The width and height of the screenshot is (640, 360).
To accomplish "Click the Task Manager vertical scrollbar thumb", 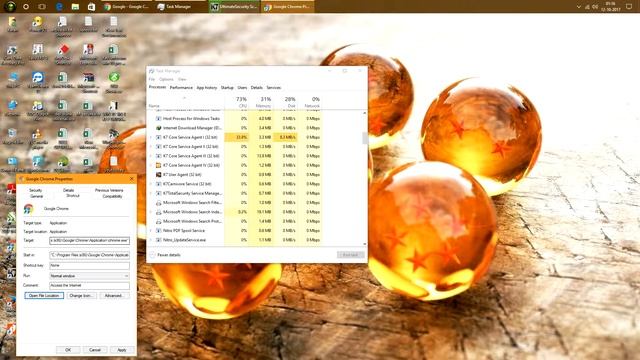I will coord(365,138).
